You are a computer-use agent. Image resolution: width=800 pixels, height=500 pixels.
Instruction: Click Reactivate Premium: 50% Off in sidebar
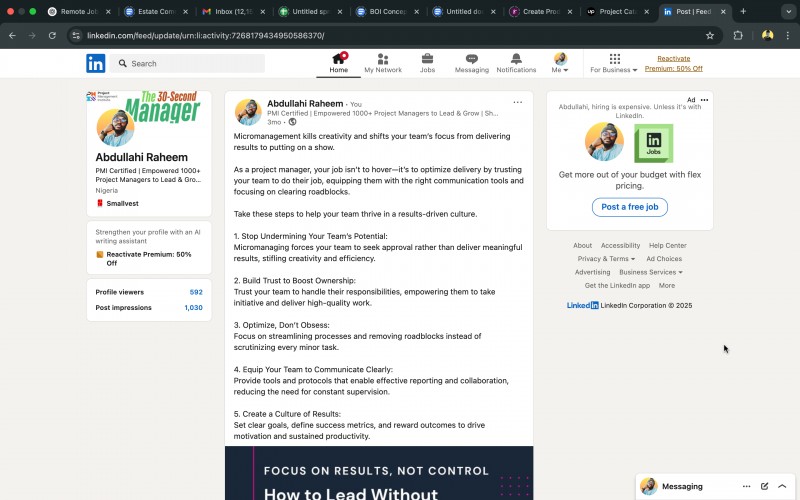(148, 258)
